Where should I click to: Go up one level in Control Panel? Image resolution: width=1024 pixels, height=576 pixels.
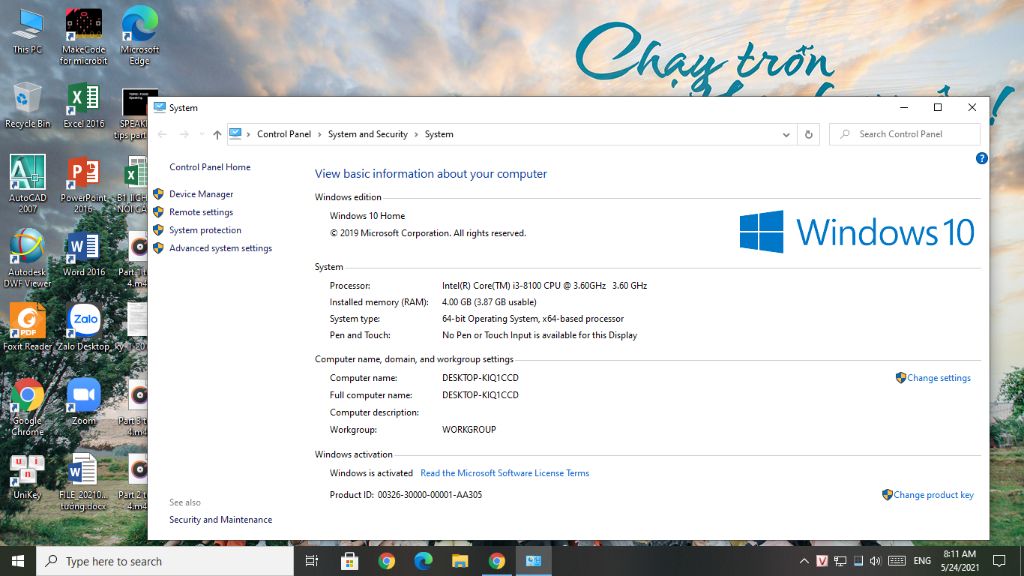[217, 135]
